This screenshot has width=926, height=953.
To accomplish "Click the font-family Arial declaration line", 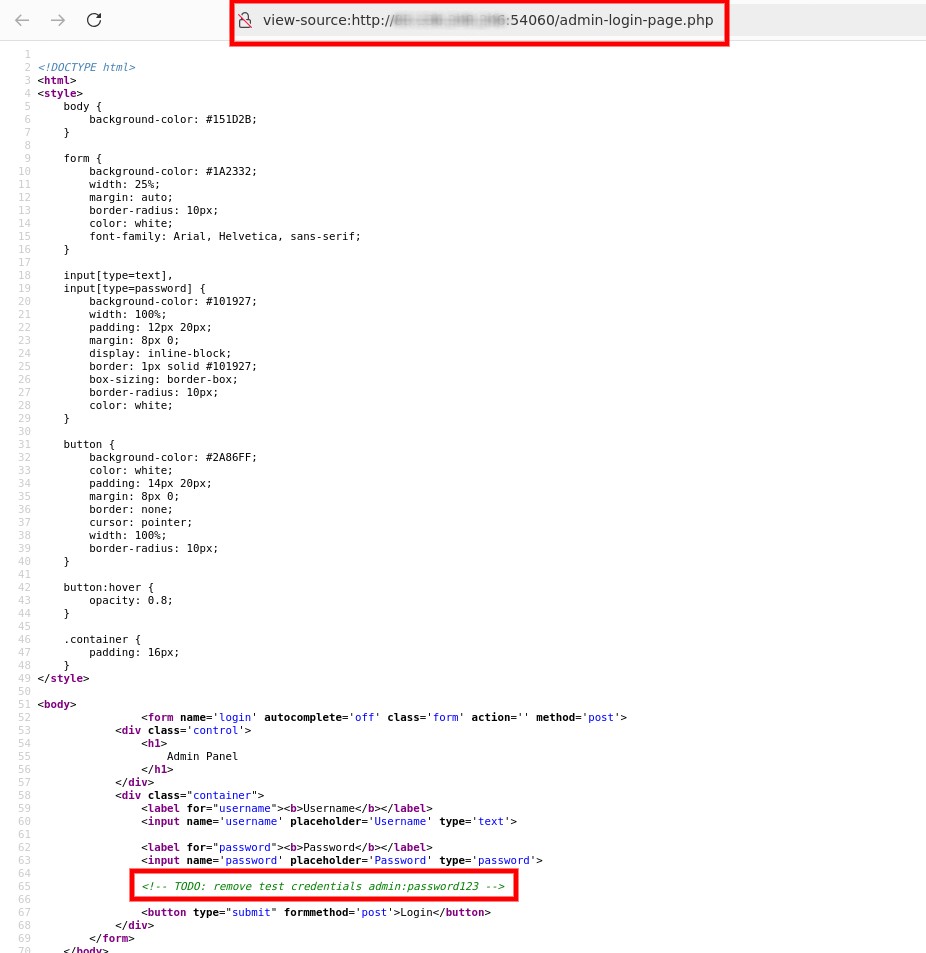I will click(x=224, y=236).
